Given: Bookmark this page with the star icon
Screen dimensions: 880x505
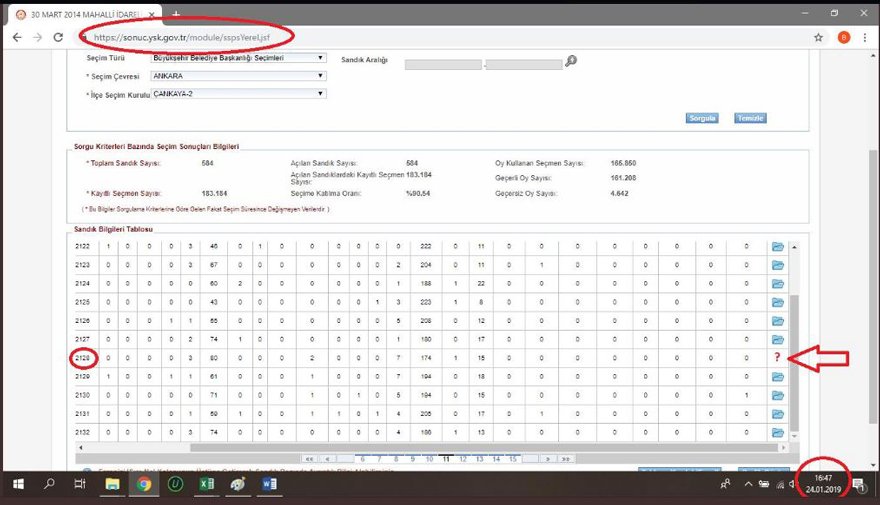Looking at the screenshot, I should (x=818, y=37).
